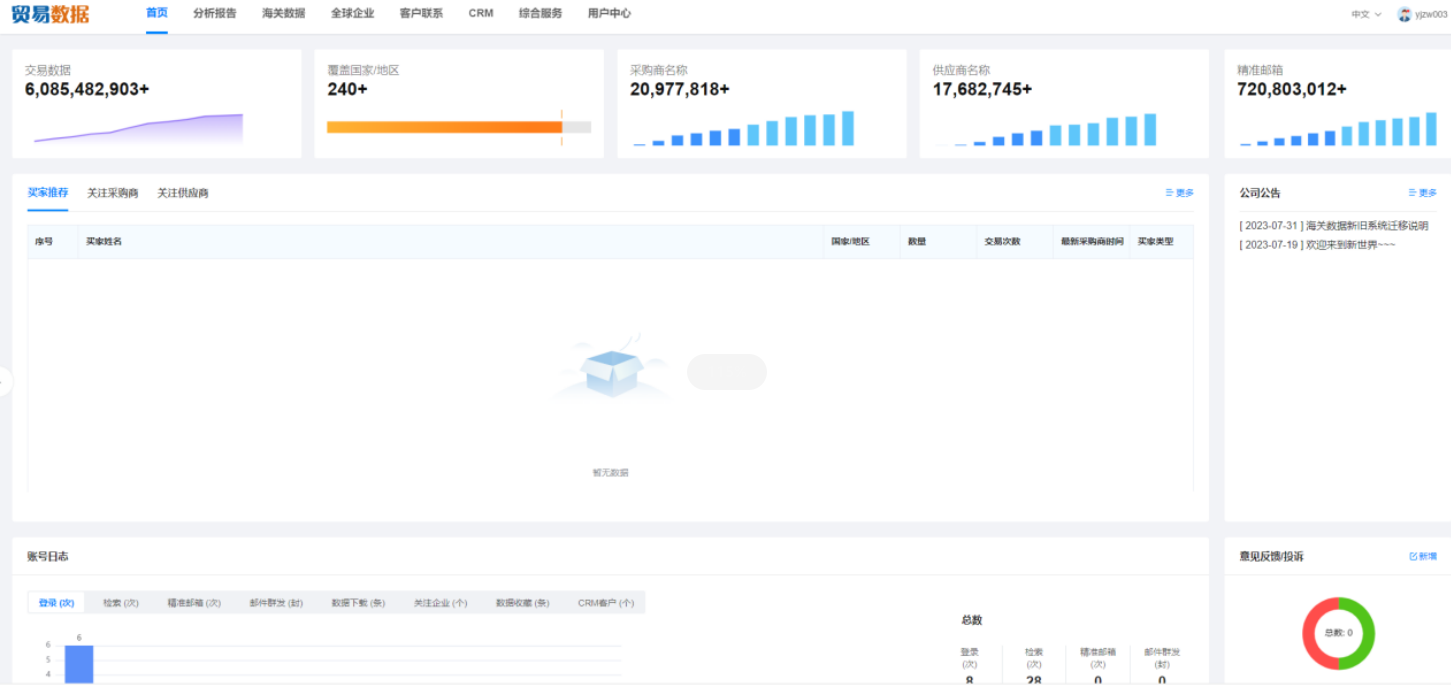Select the 检索 (次) log tab

pyautogui.click(x=121, y=603)
